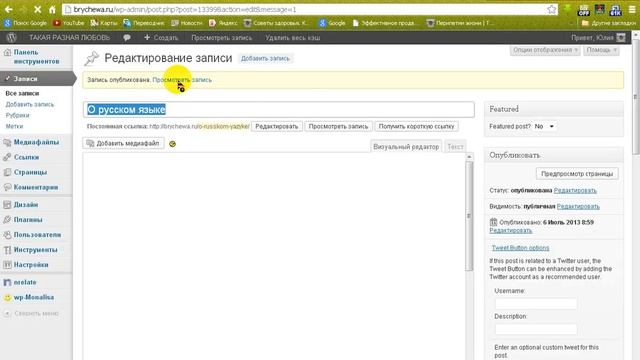Screen dimensions: 640x360
Task: Click the Twitter Username field
Action: click(536, 303)
